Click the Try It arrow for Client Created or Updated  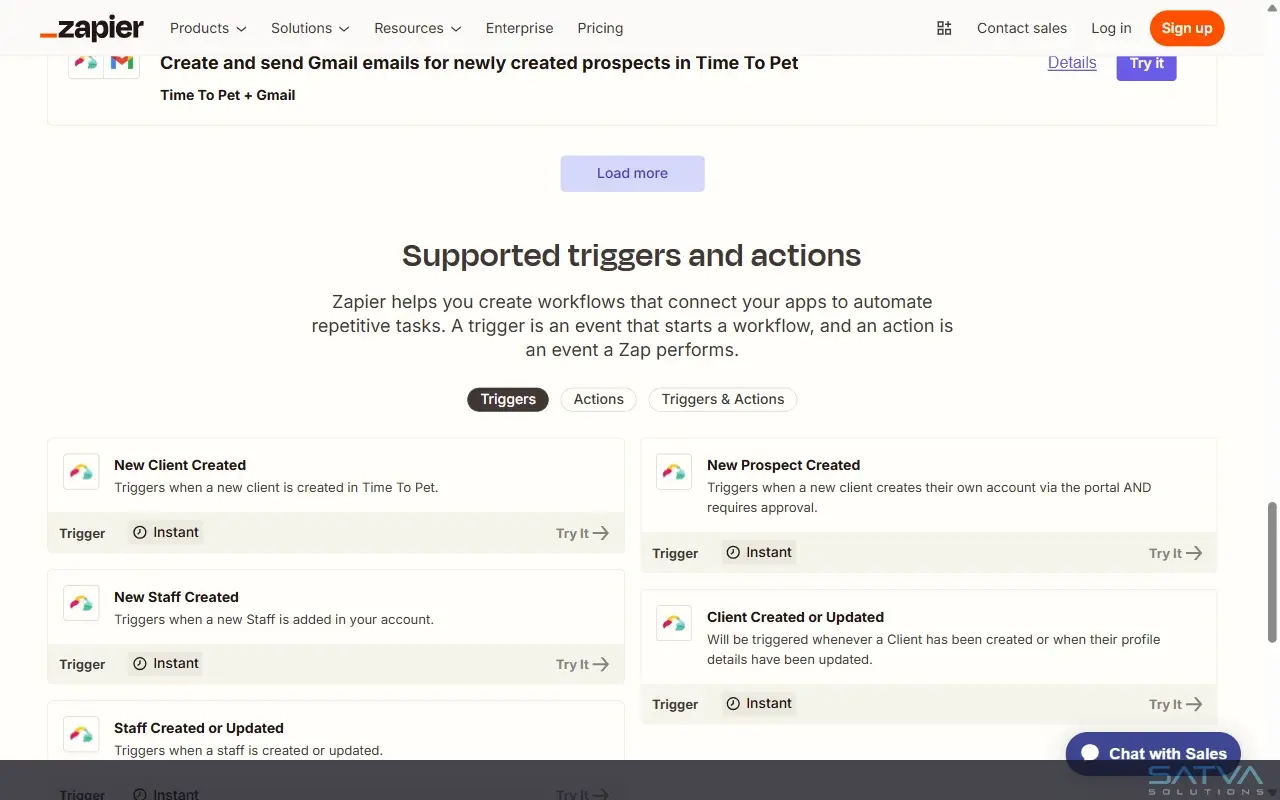point(1195,704)
